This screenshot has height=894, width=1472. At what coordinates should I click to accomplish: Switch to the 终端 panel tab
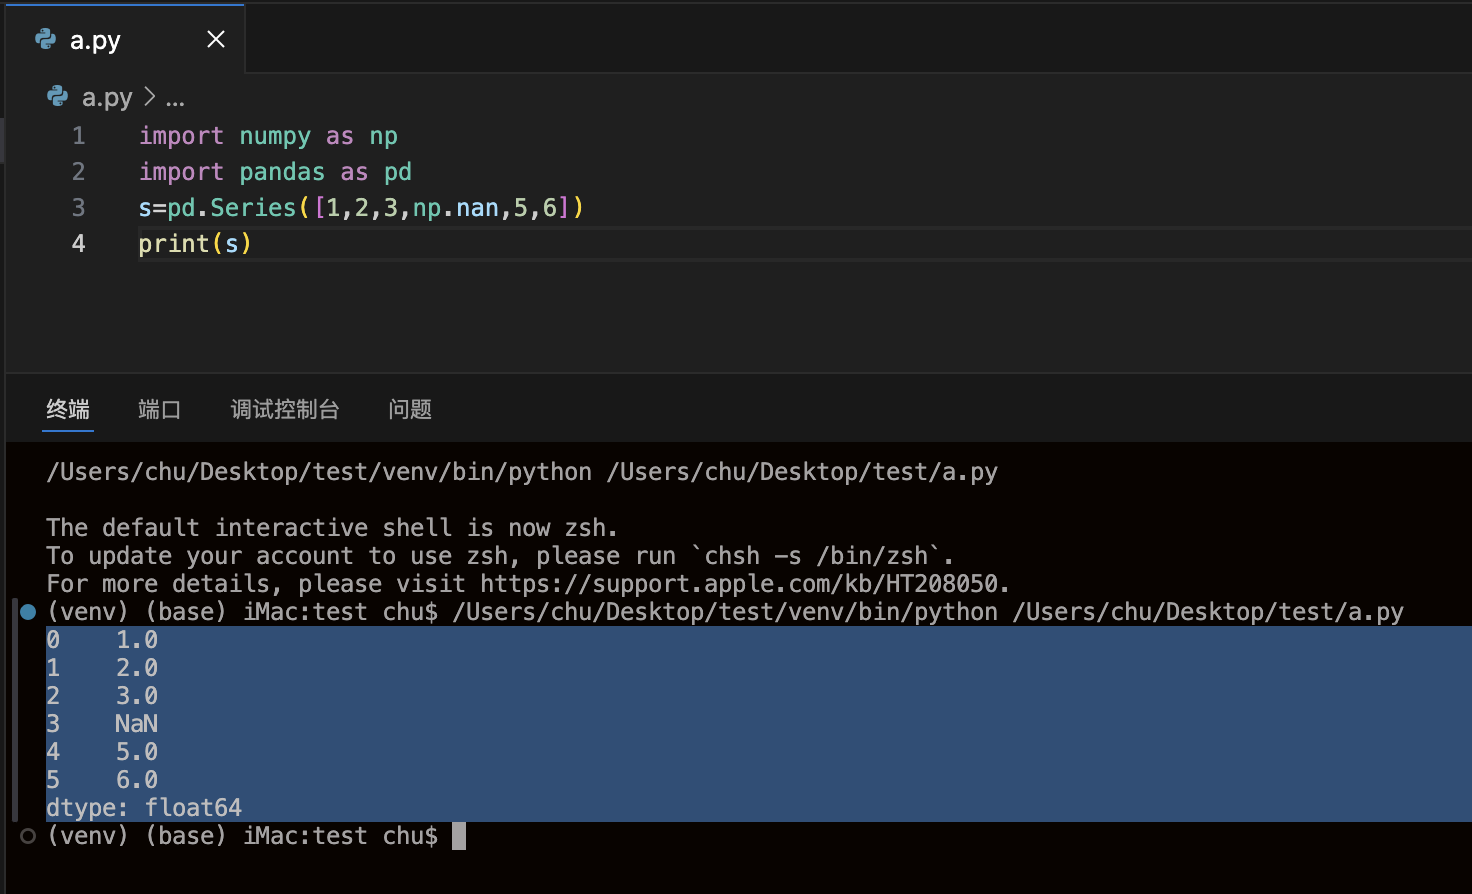68,409
